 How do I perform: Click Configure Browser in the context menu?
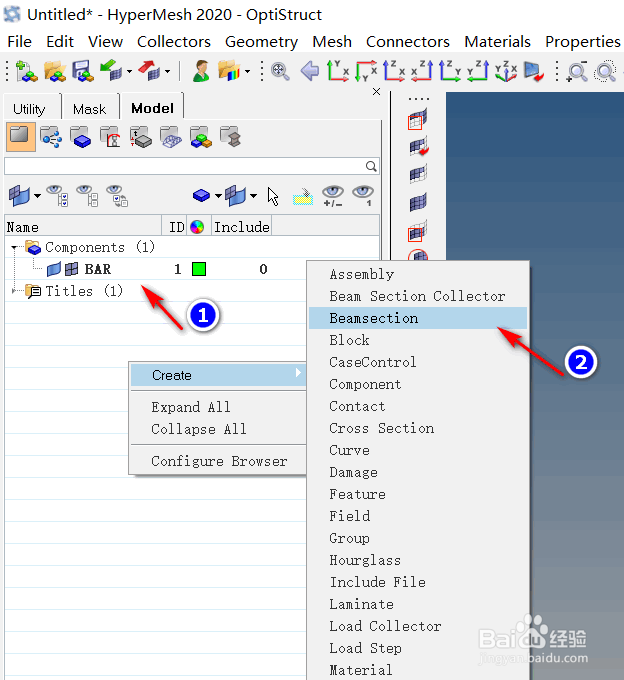click(219, 461)
